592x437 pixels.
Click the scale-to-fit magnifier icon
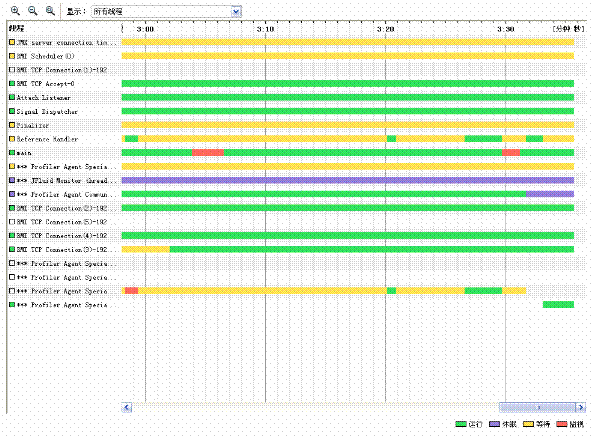tap(50, 11)
